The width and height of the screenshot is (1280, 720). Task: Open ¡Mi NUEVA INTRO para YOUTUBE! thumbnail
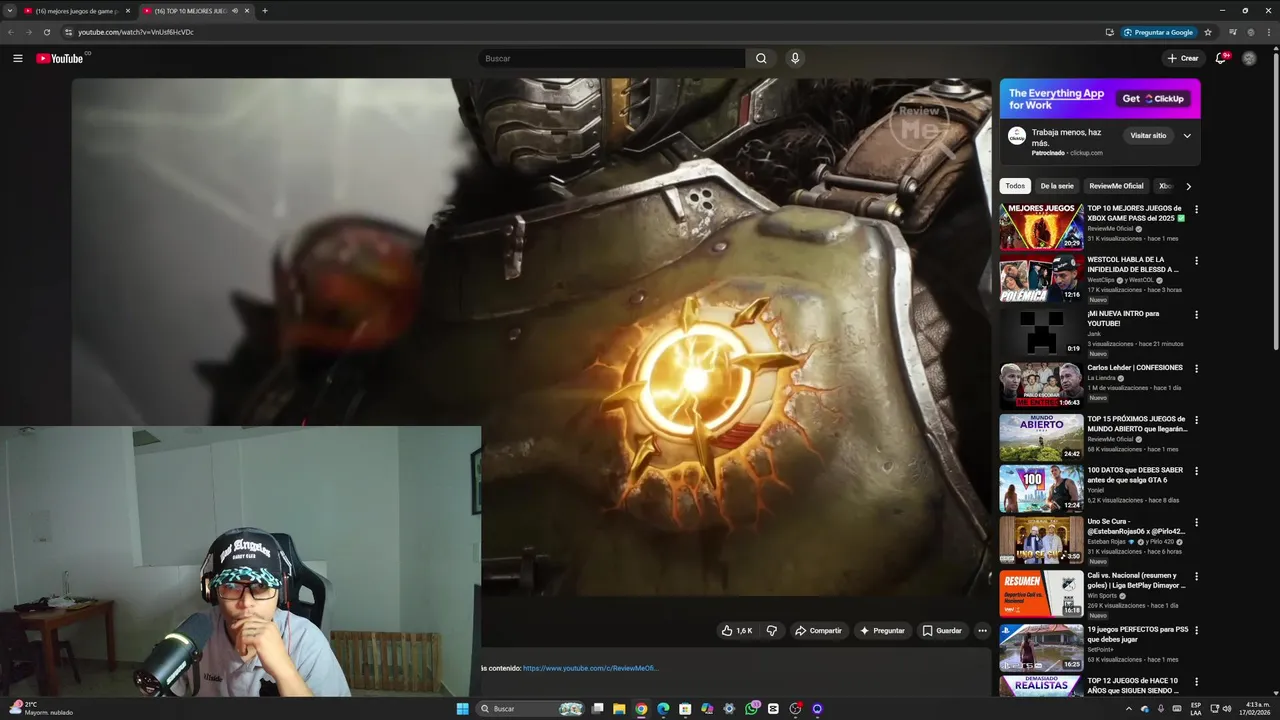[1041, 332]
